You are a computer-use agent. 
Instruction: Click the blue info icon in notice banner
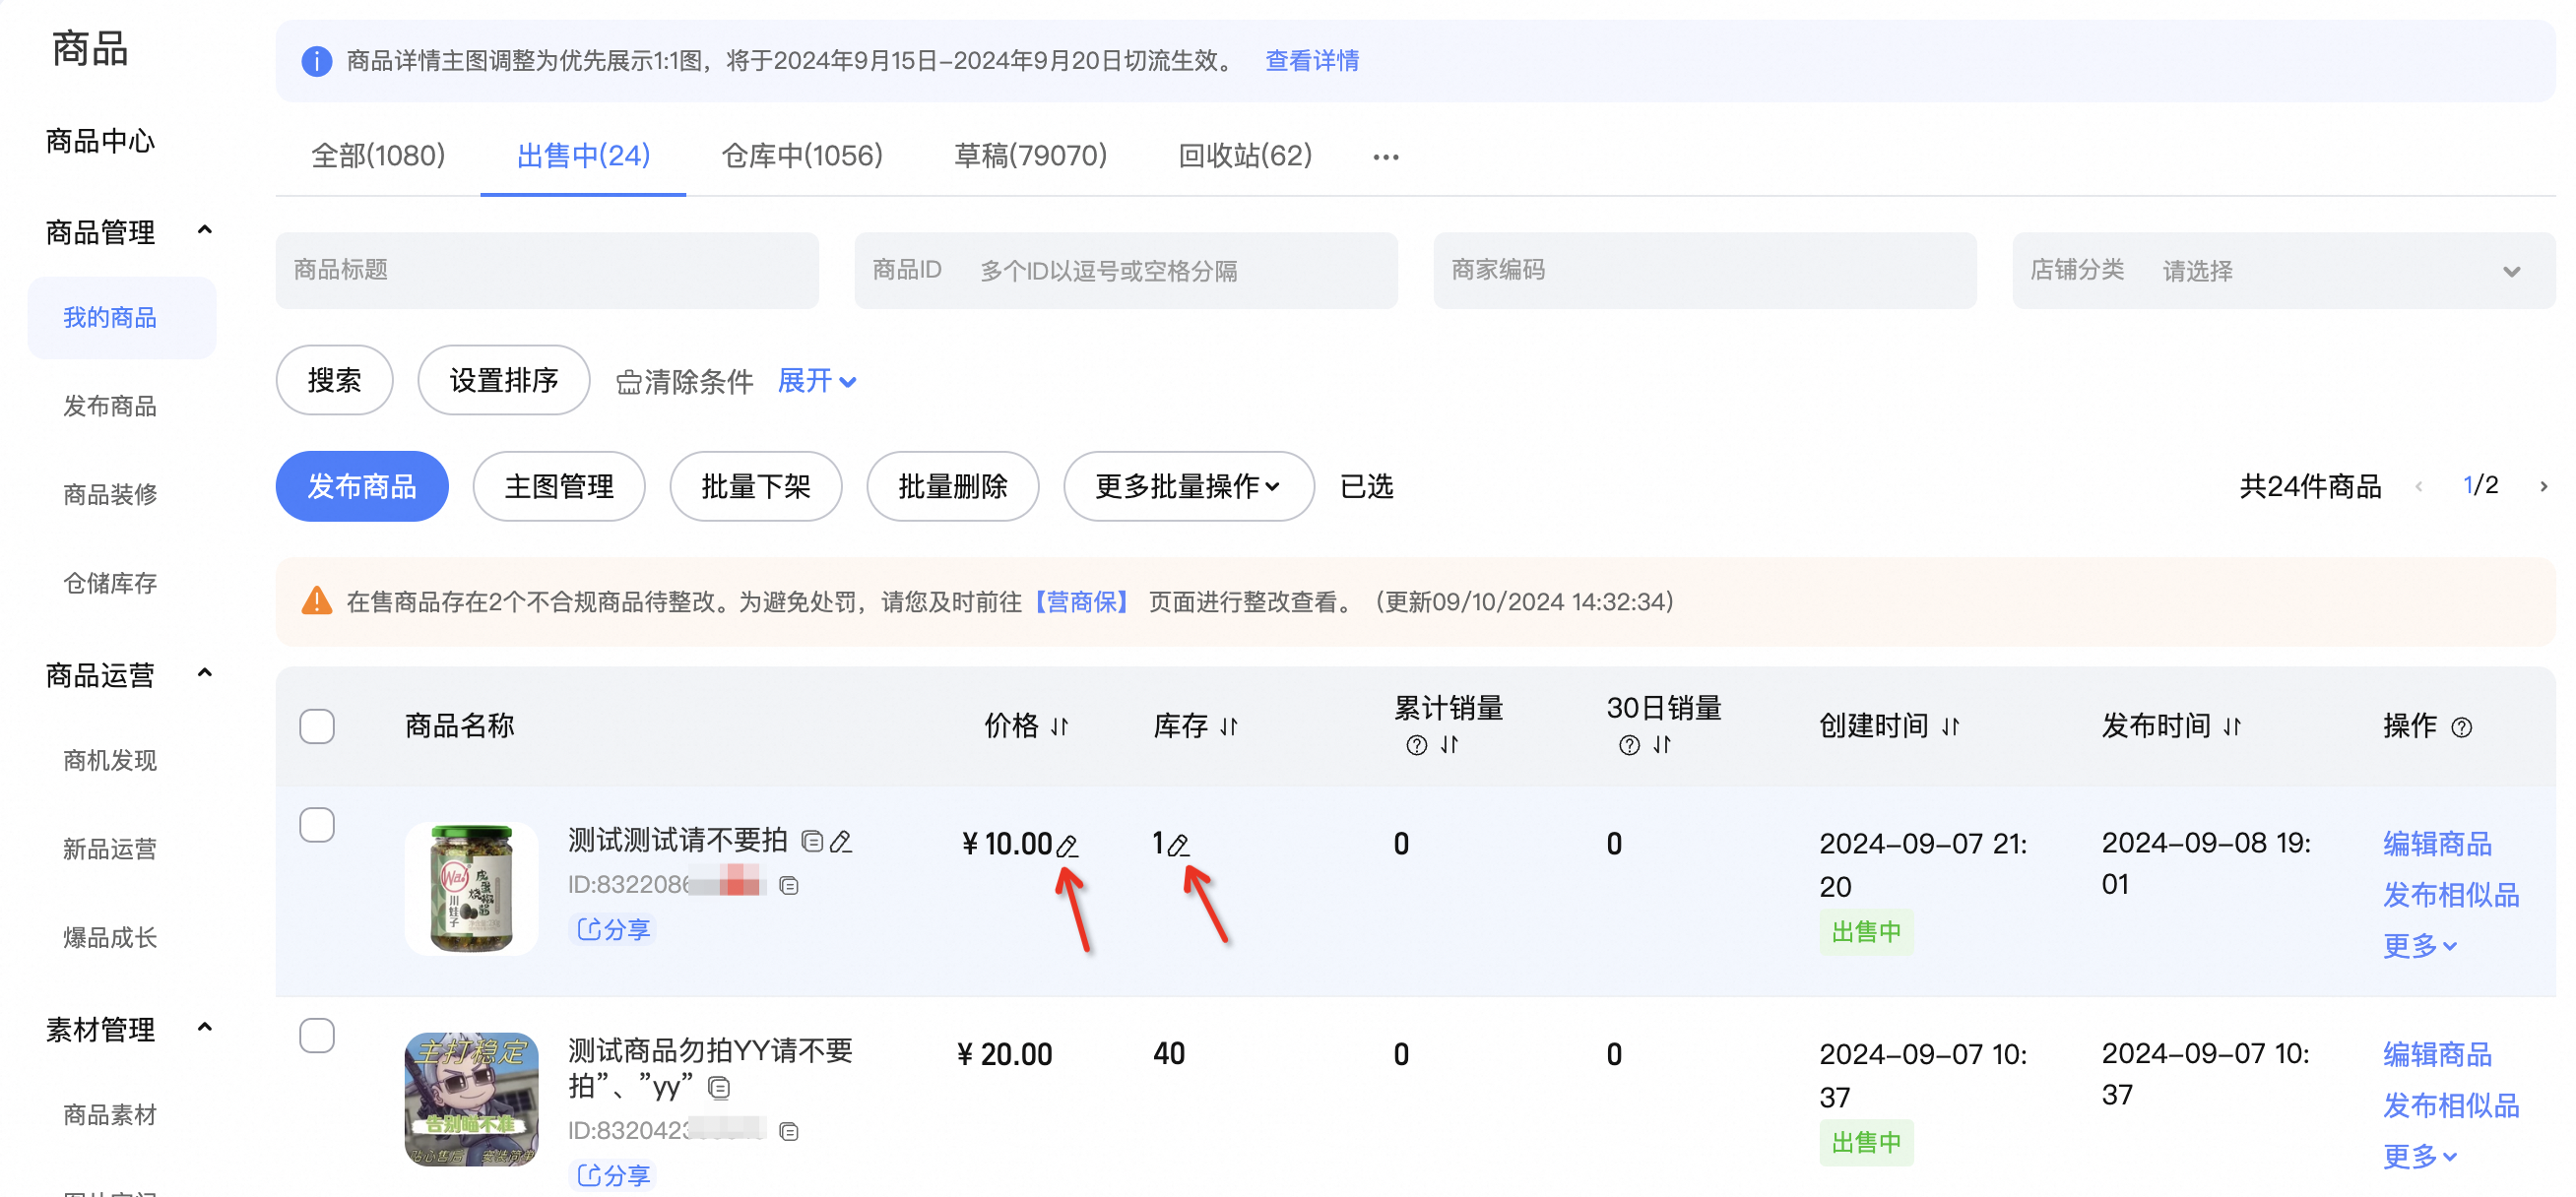tap(316, 61)
